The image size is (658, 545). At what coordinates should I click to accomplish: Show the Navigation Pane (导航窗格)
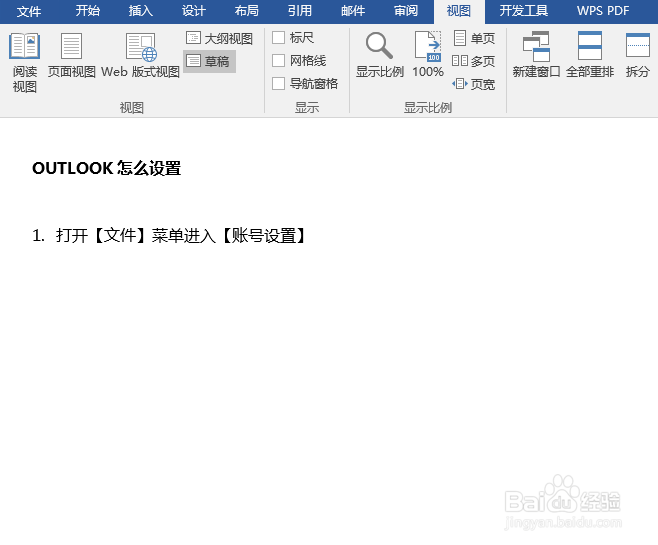tap(279, 83)
